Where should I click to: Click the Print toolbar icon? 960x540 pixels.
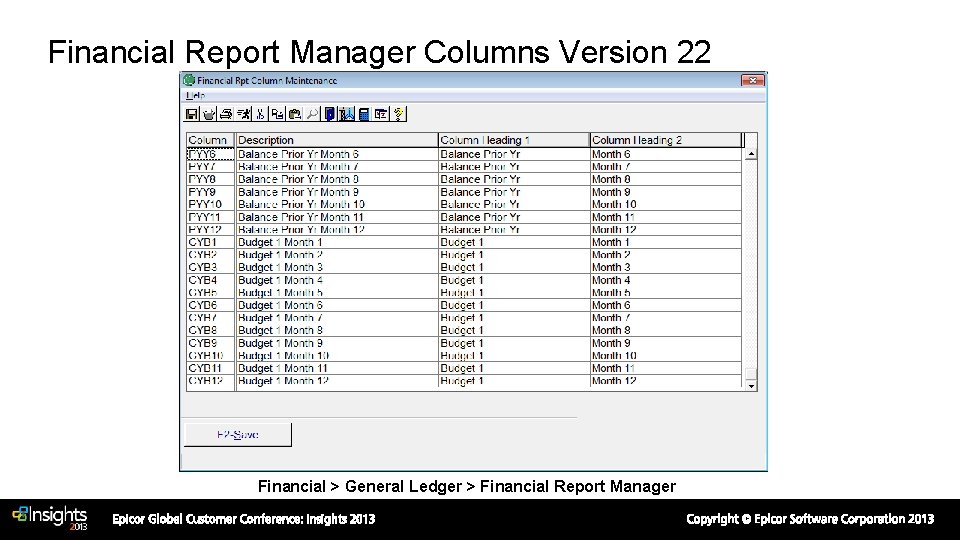click(226, 114)
